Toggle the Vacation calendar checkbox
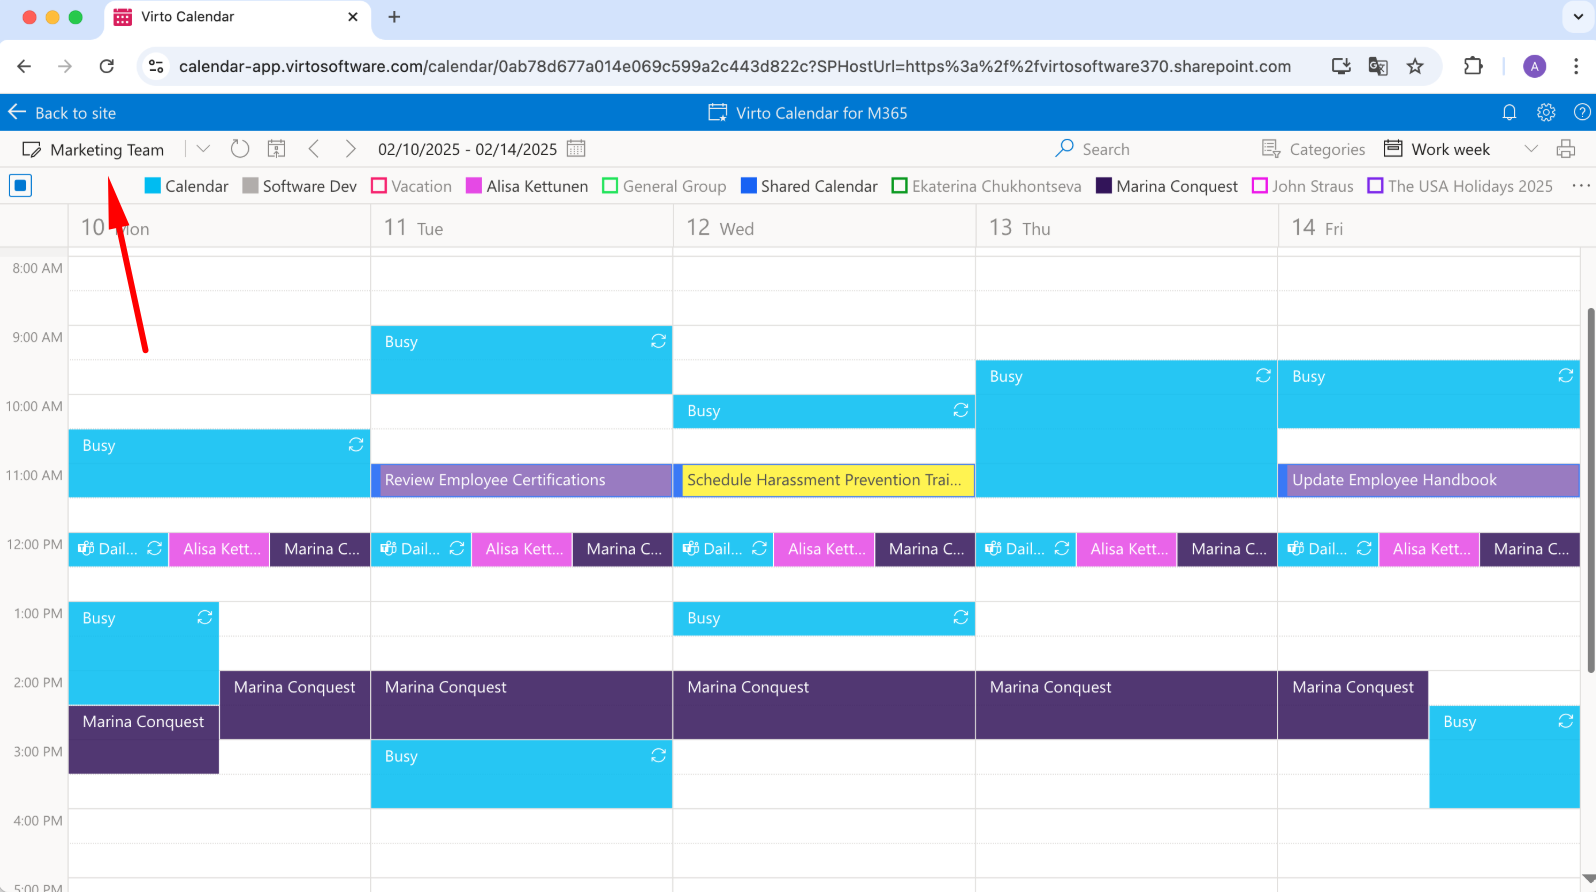Viewport: 1596px width, 892px height. [379, 186]
